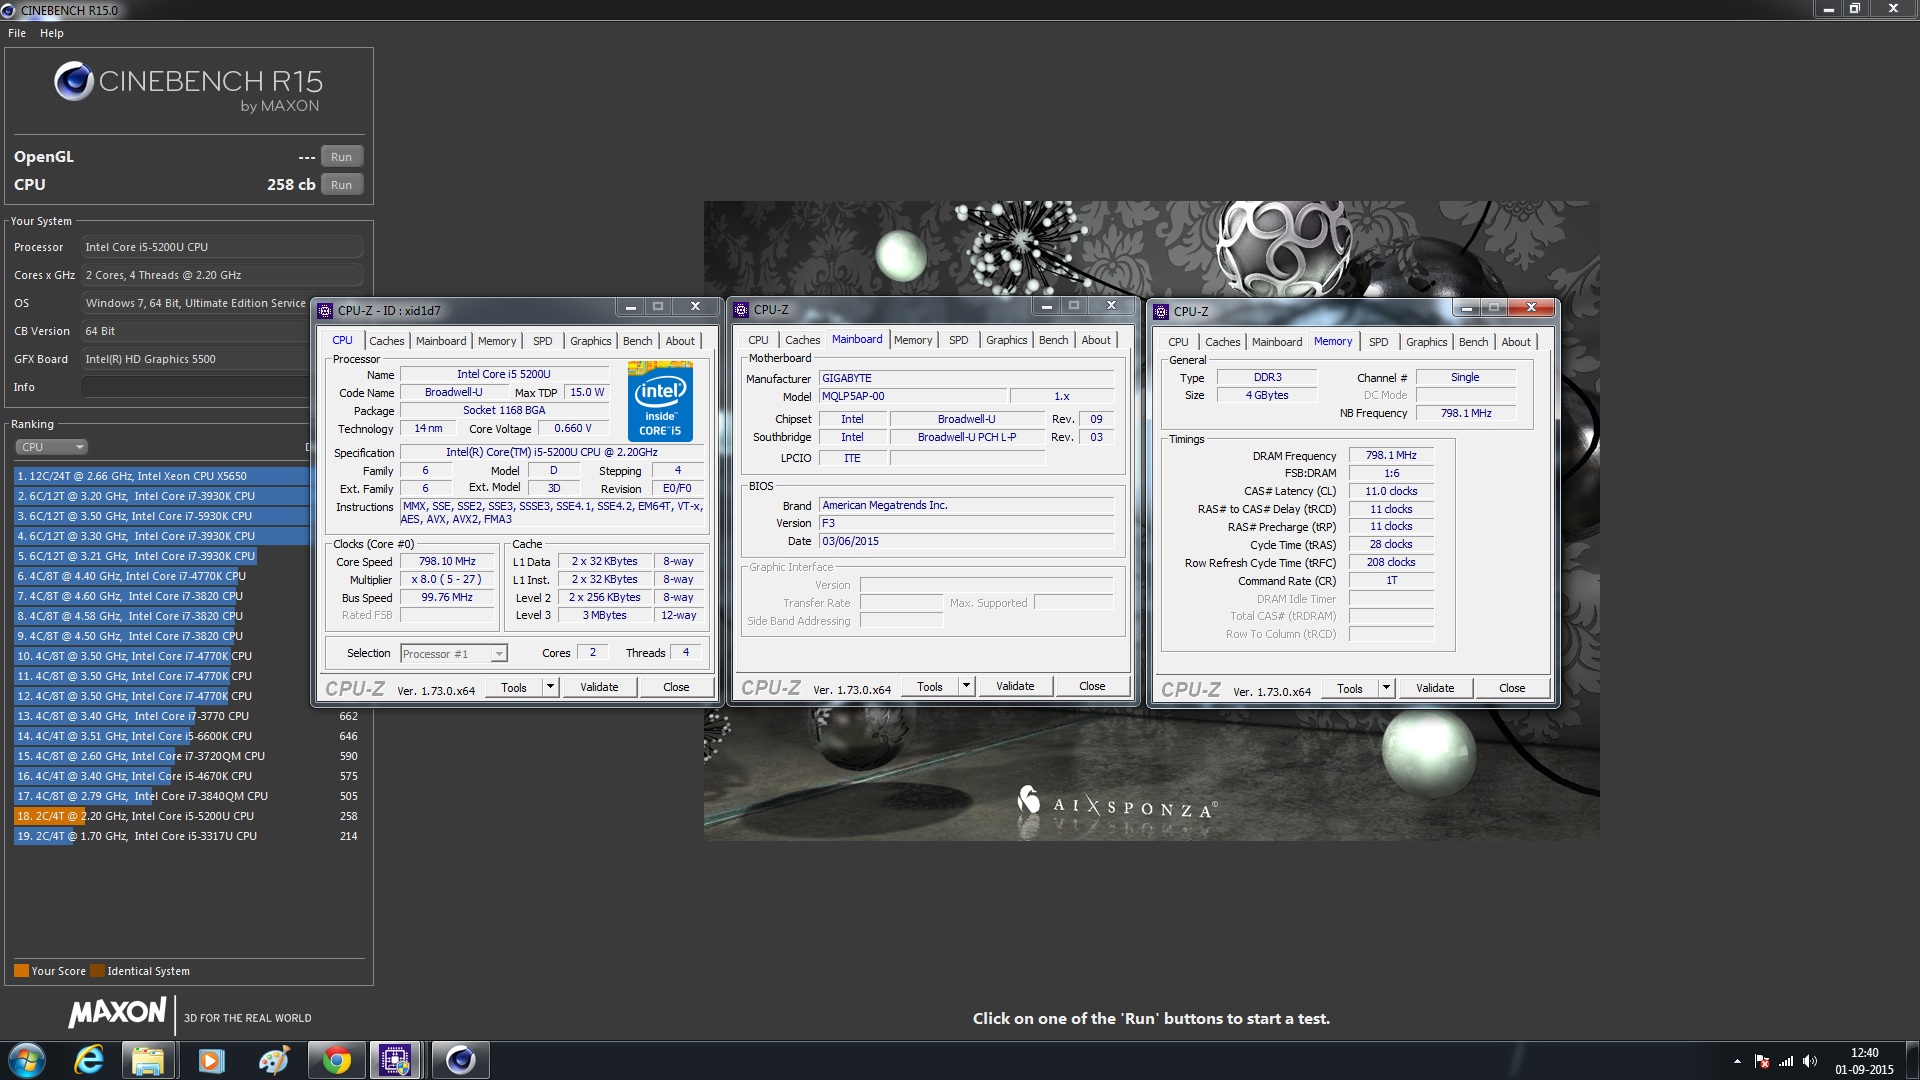Open Paint icon in taskbar
The width and height of the screenshot is (1920, 1080).
(273, 1060)
